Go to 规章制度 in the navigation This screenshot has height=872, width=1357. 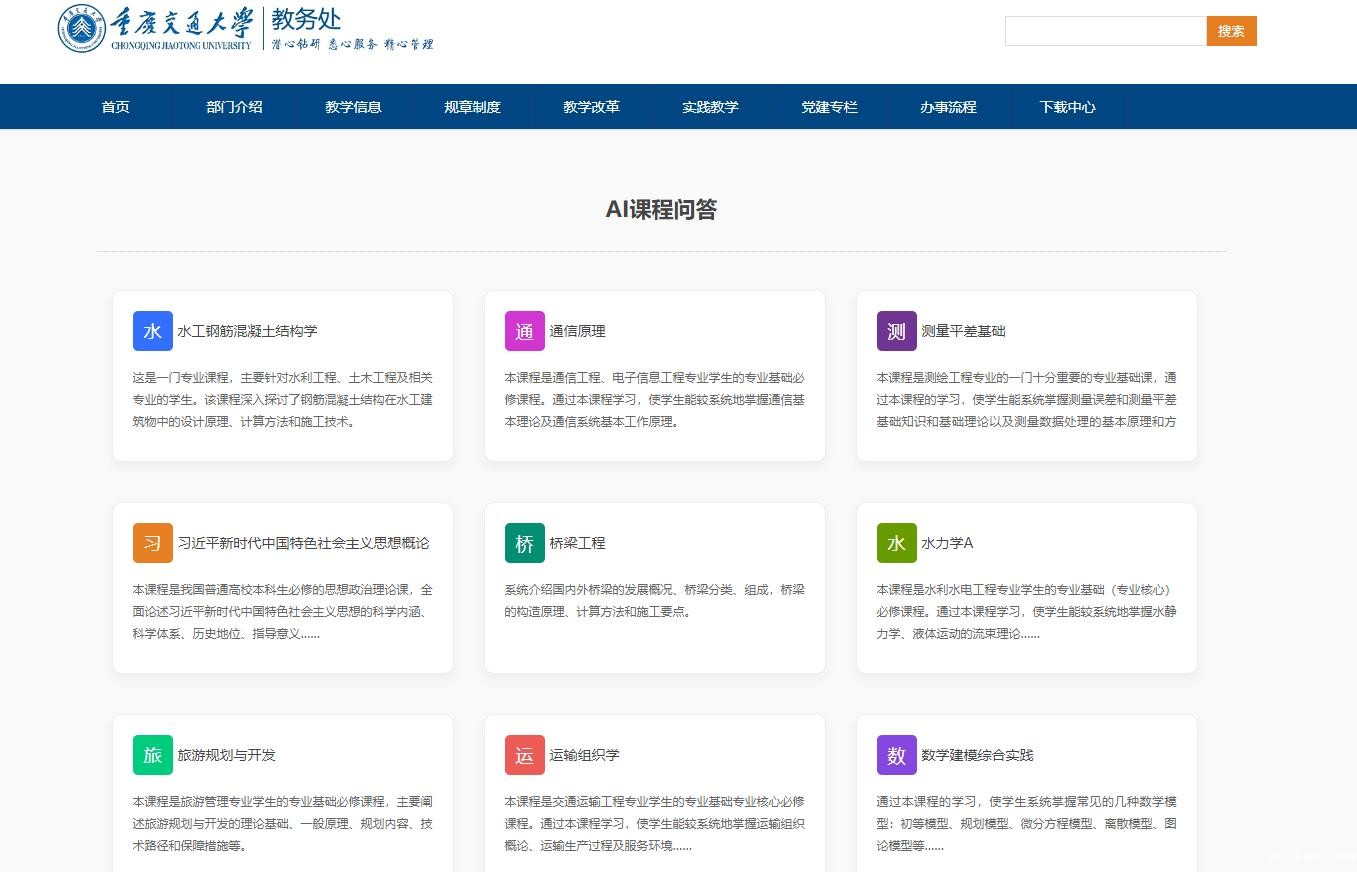click(472, 107)
